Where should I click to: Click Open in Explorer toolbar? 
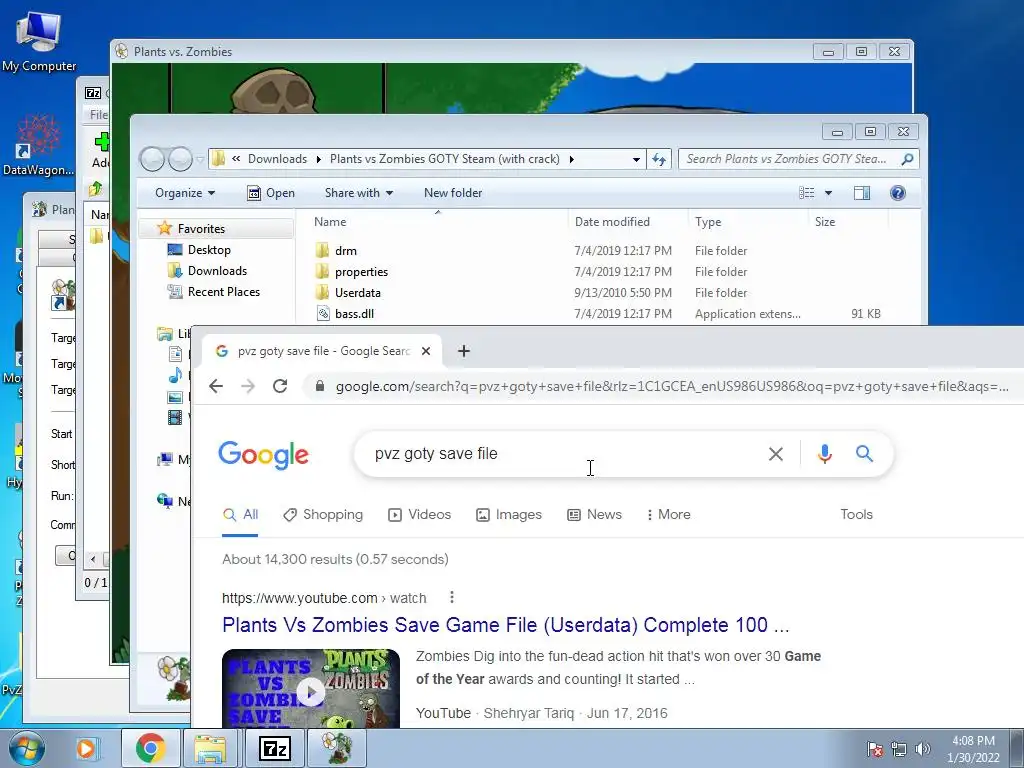(271, 193)
